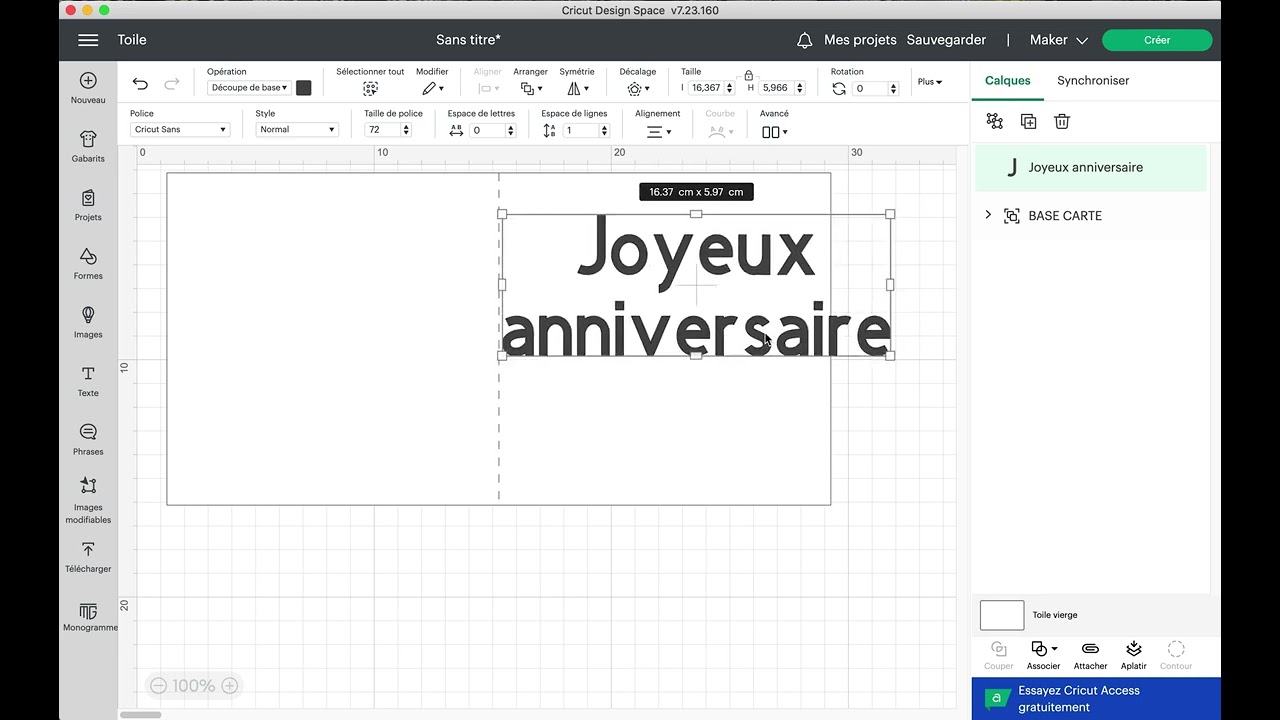Viewport: 1280px width, 720px height.
Task: Delete the selected layer with trash icon
Action: [1062, 121]
